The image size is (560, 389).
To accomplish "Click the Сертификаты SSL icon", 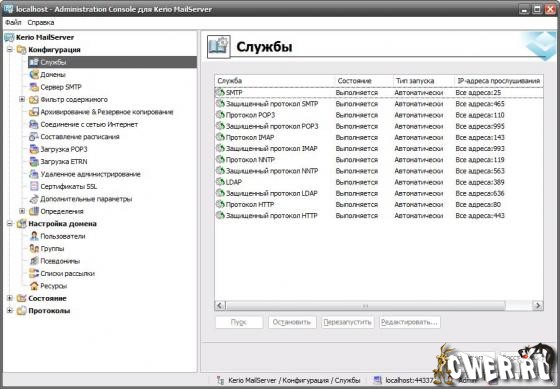I will tap(34, 186).
